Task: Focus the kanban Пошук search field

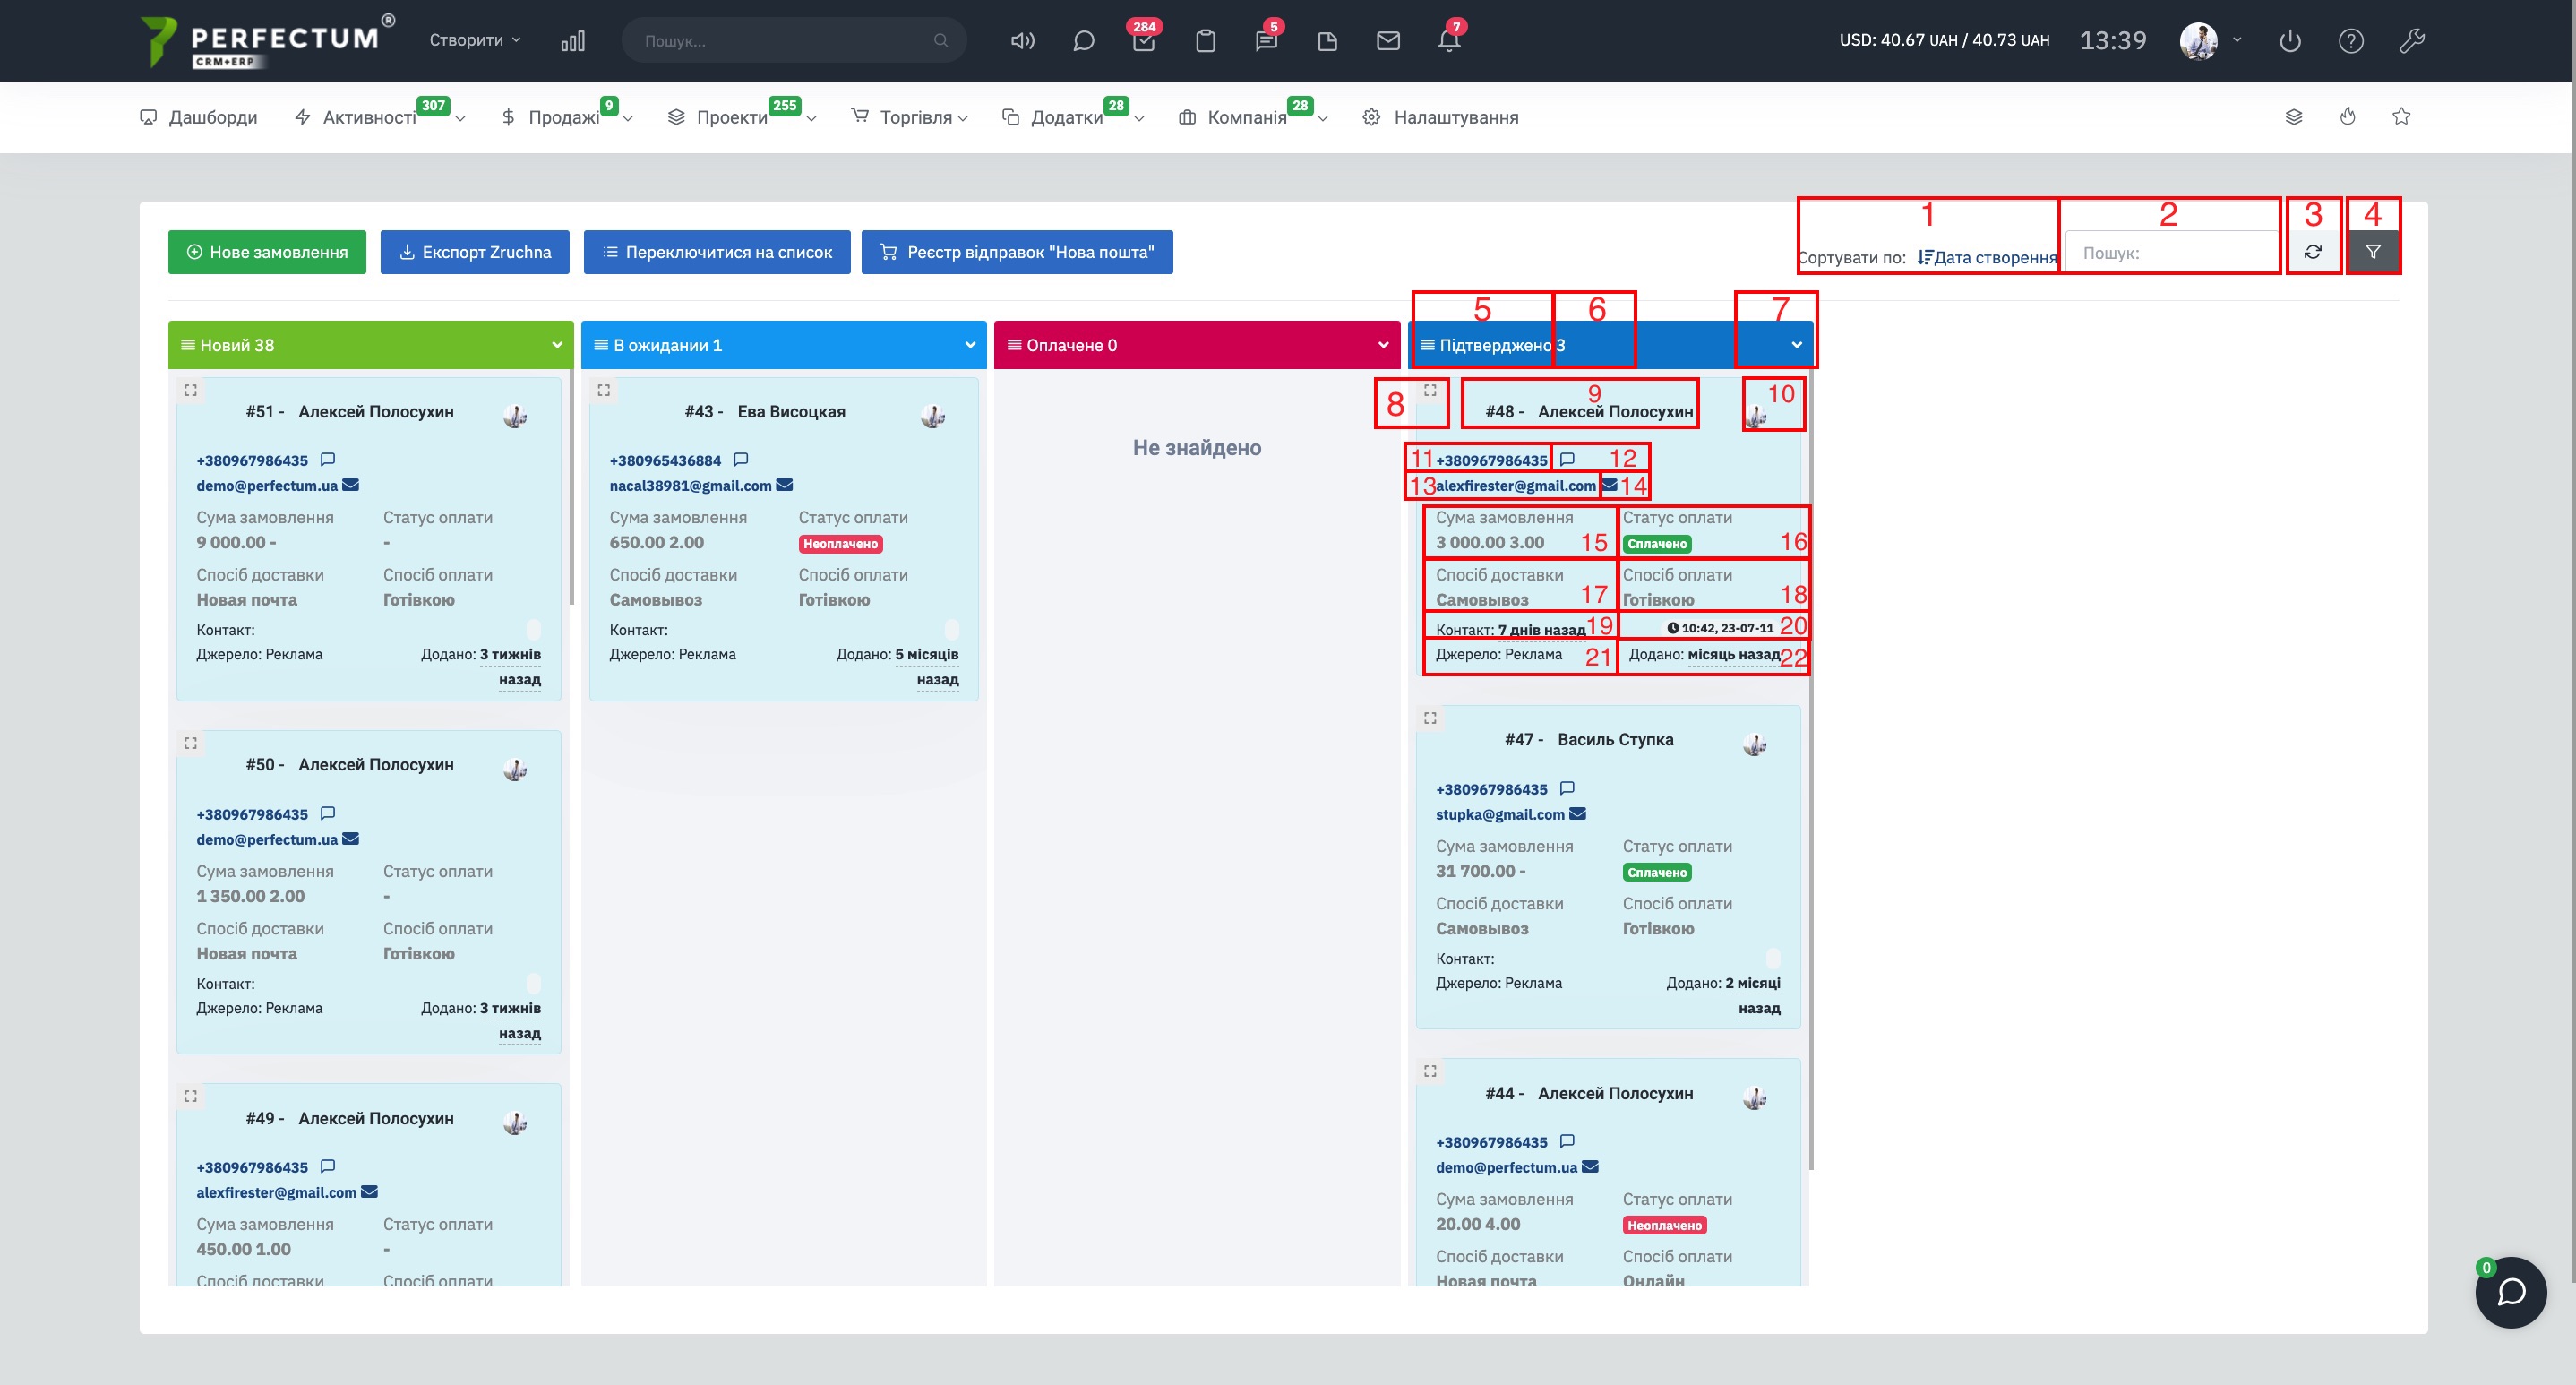Action: (2172, 252)
